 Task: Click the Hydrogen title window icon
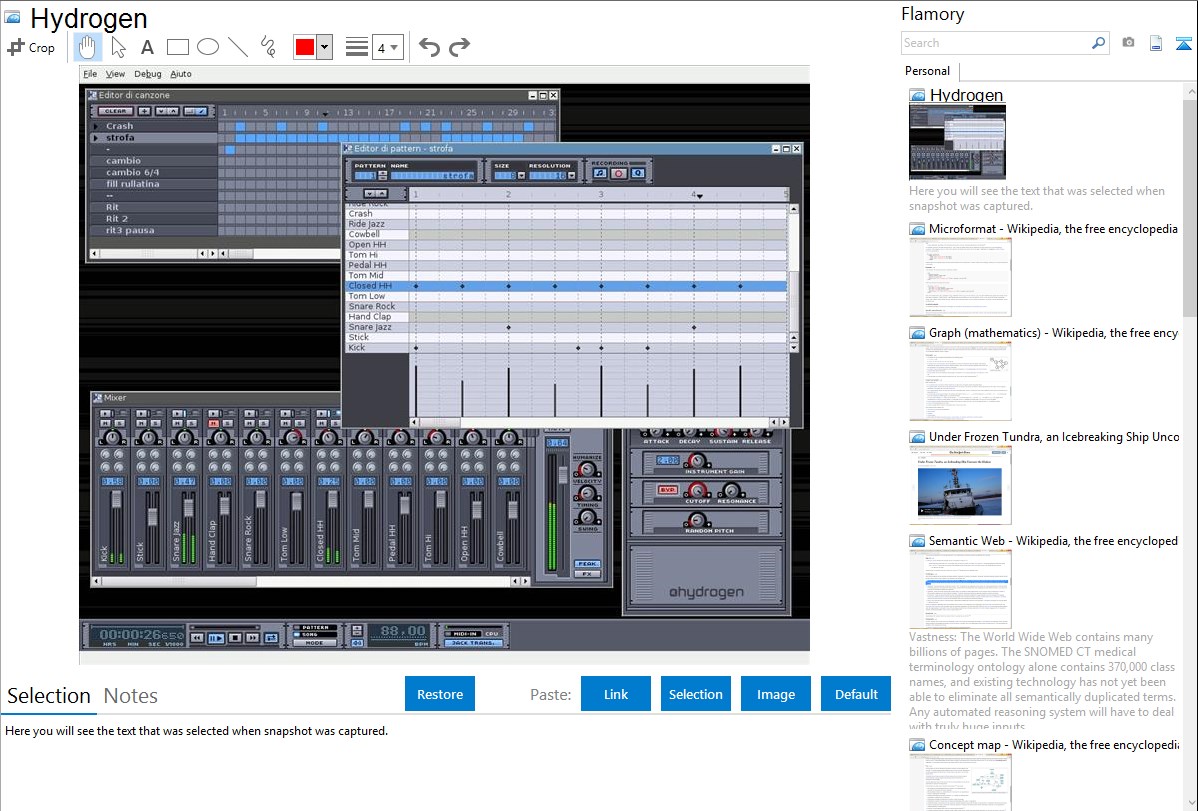[x=12, y=18]
